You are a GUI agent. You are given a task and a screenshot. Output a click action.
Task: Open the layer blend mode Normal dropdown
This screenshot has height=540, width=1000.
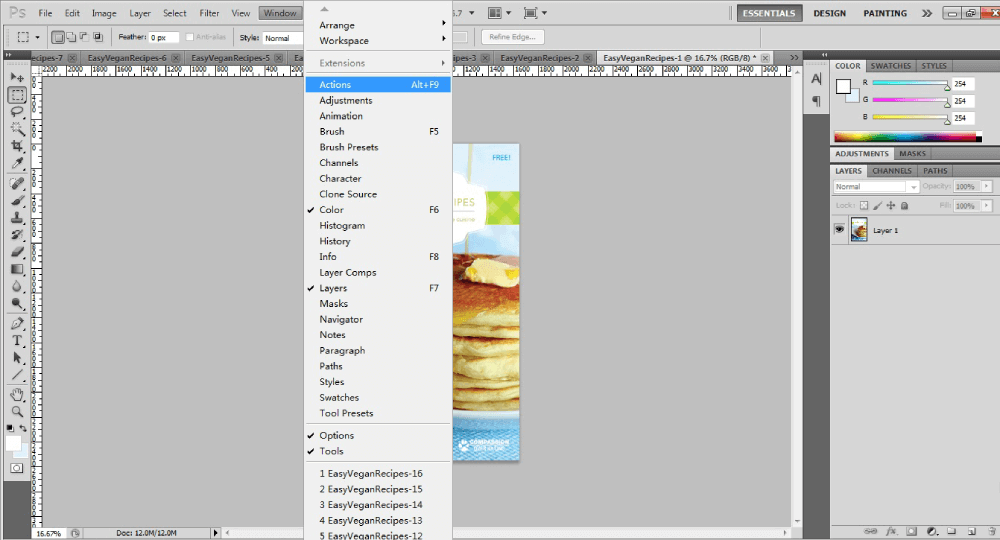click(876, 187)
